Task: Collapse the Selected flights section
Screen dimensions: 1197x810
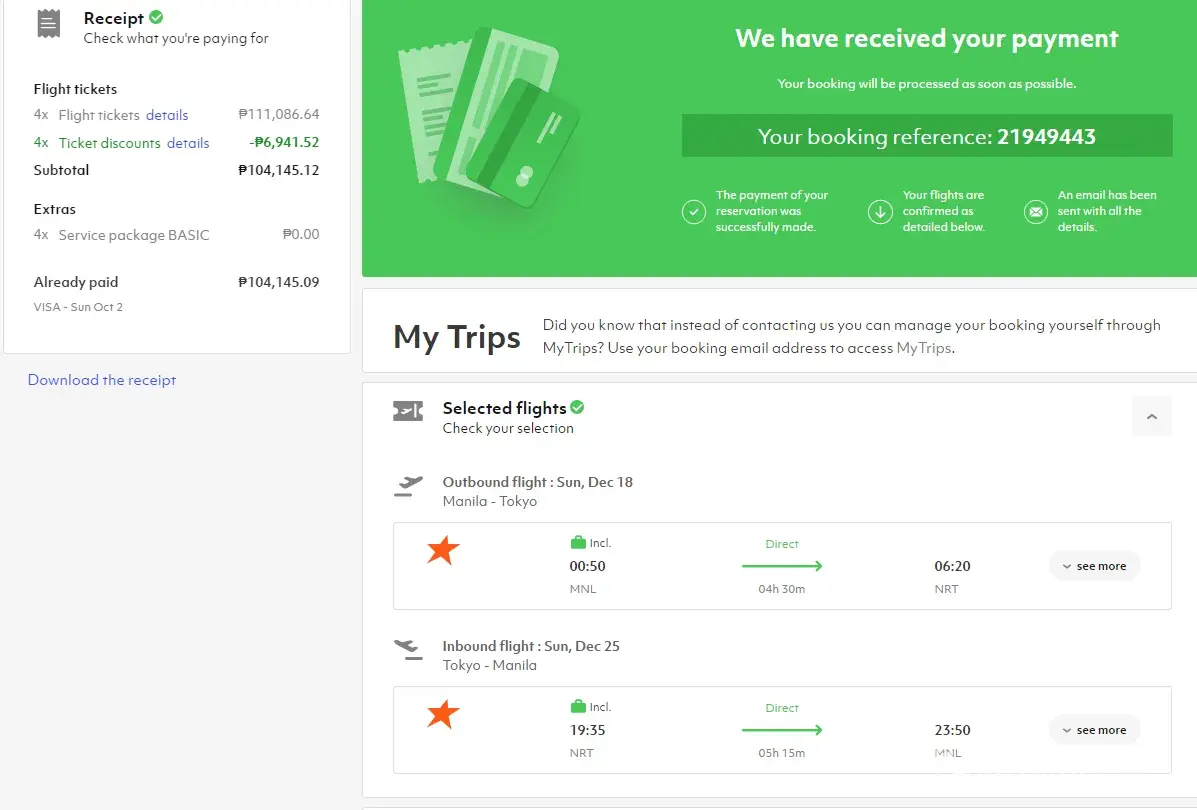Action: click(1151, 416)
